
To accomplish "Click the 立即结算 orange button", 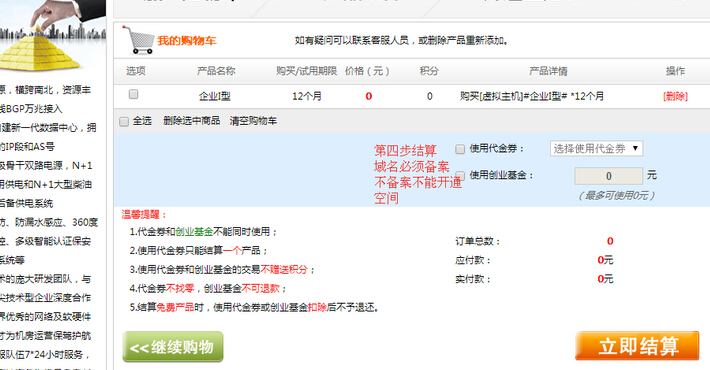I will tap(637, 346).
